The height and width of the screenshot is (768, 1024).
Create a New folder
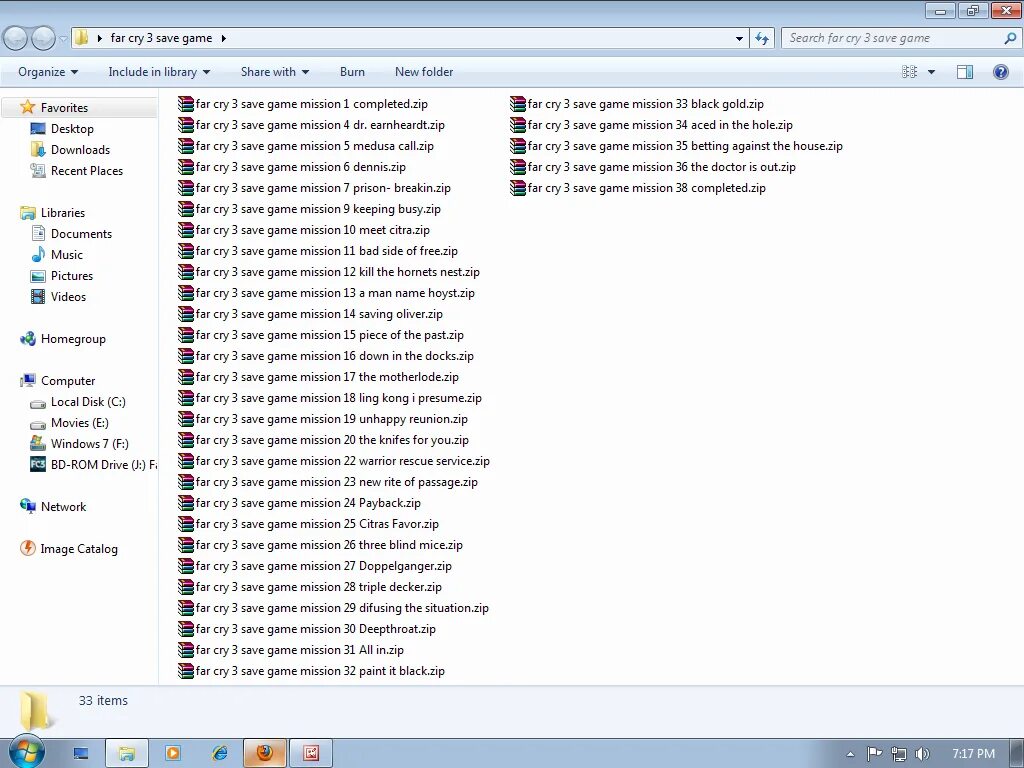coord(424,72)
